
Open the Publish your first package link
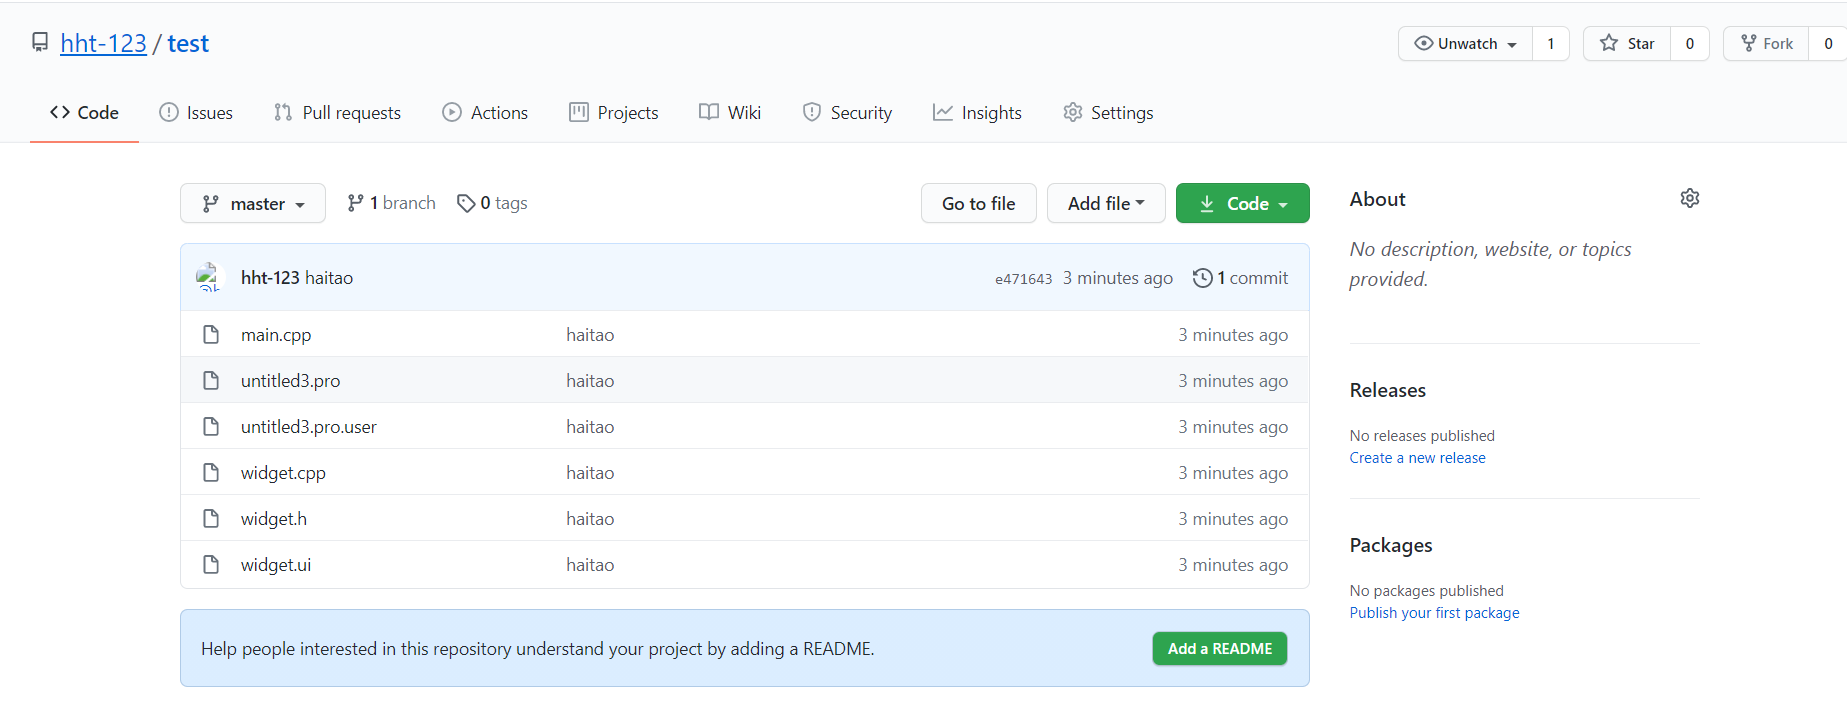coord(1434,612)
